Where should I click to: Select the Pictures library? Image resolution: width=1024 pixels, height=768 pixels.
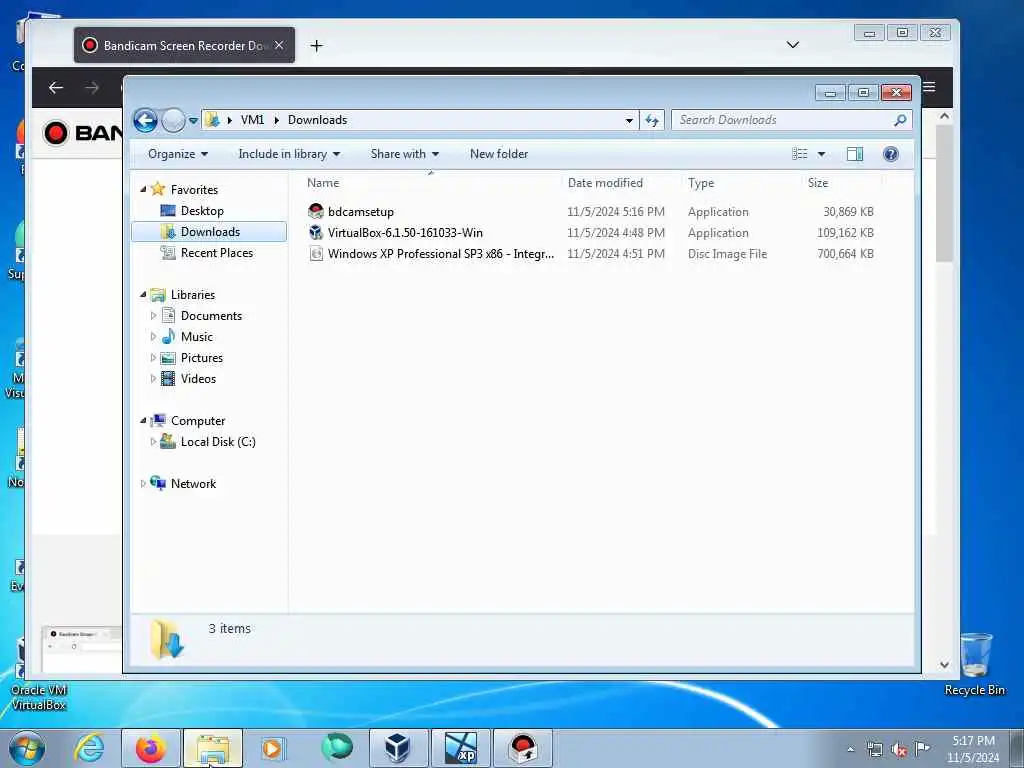(x=202, y=357)
